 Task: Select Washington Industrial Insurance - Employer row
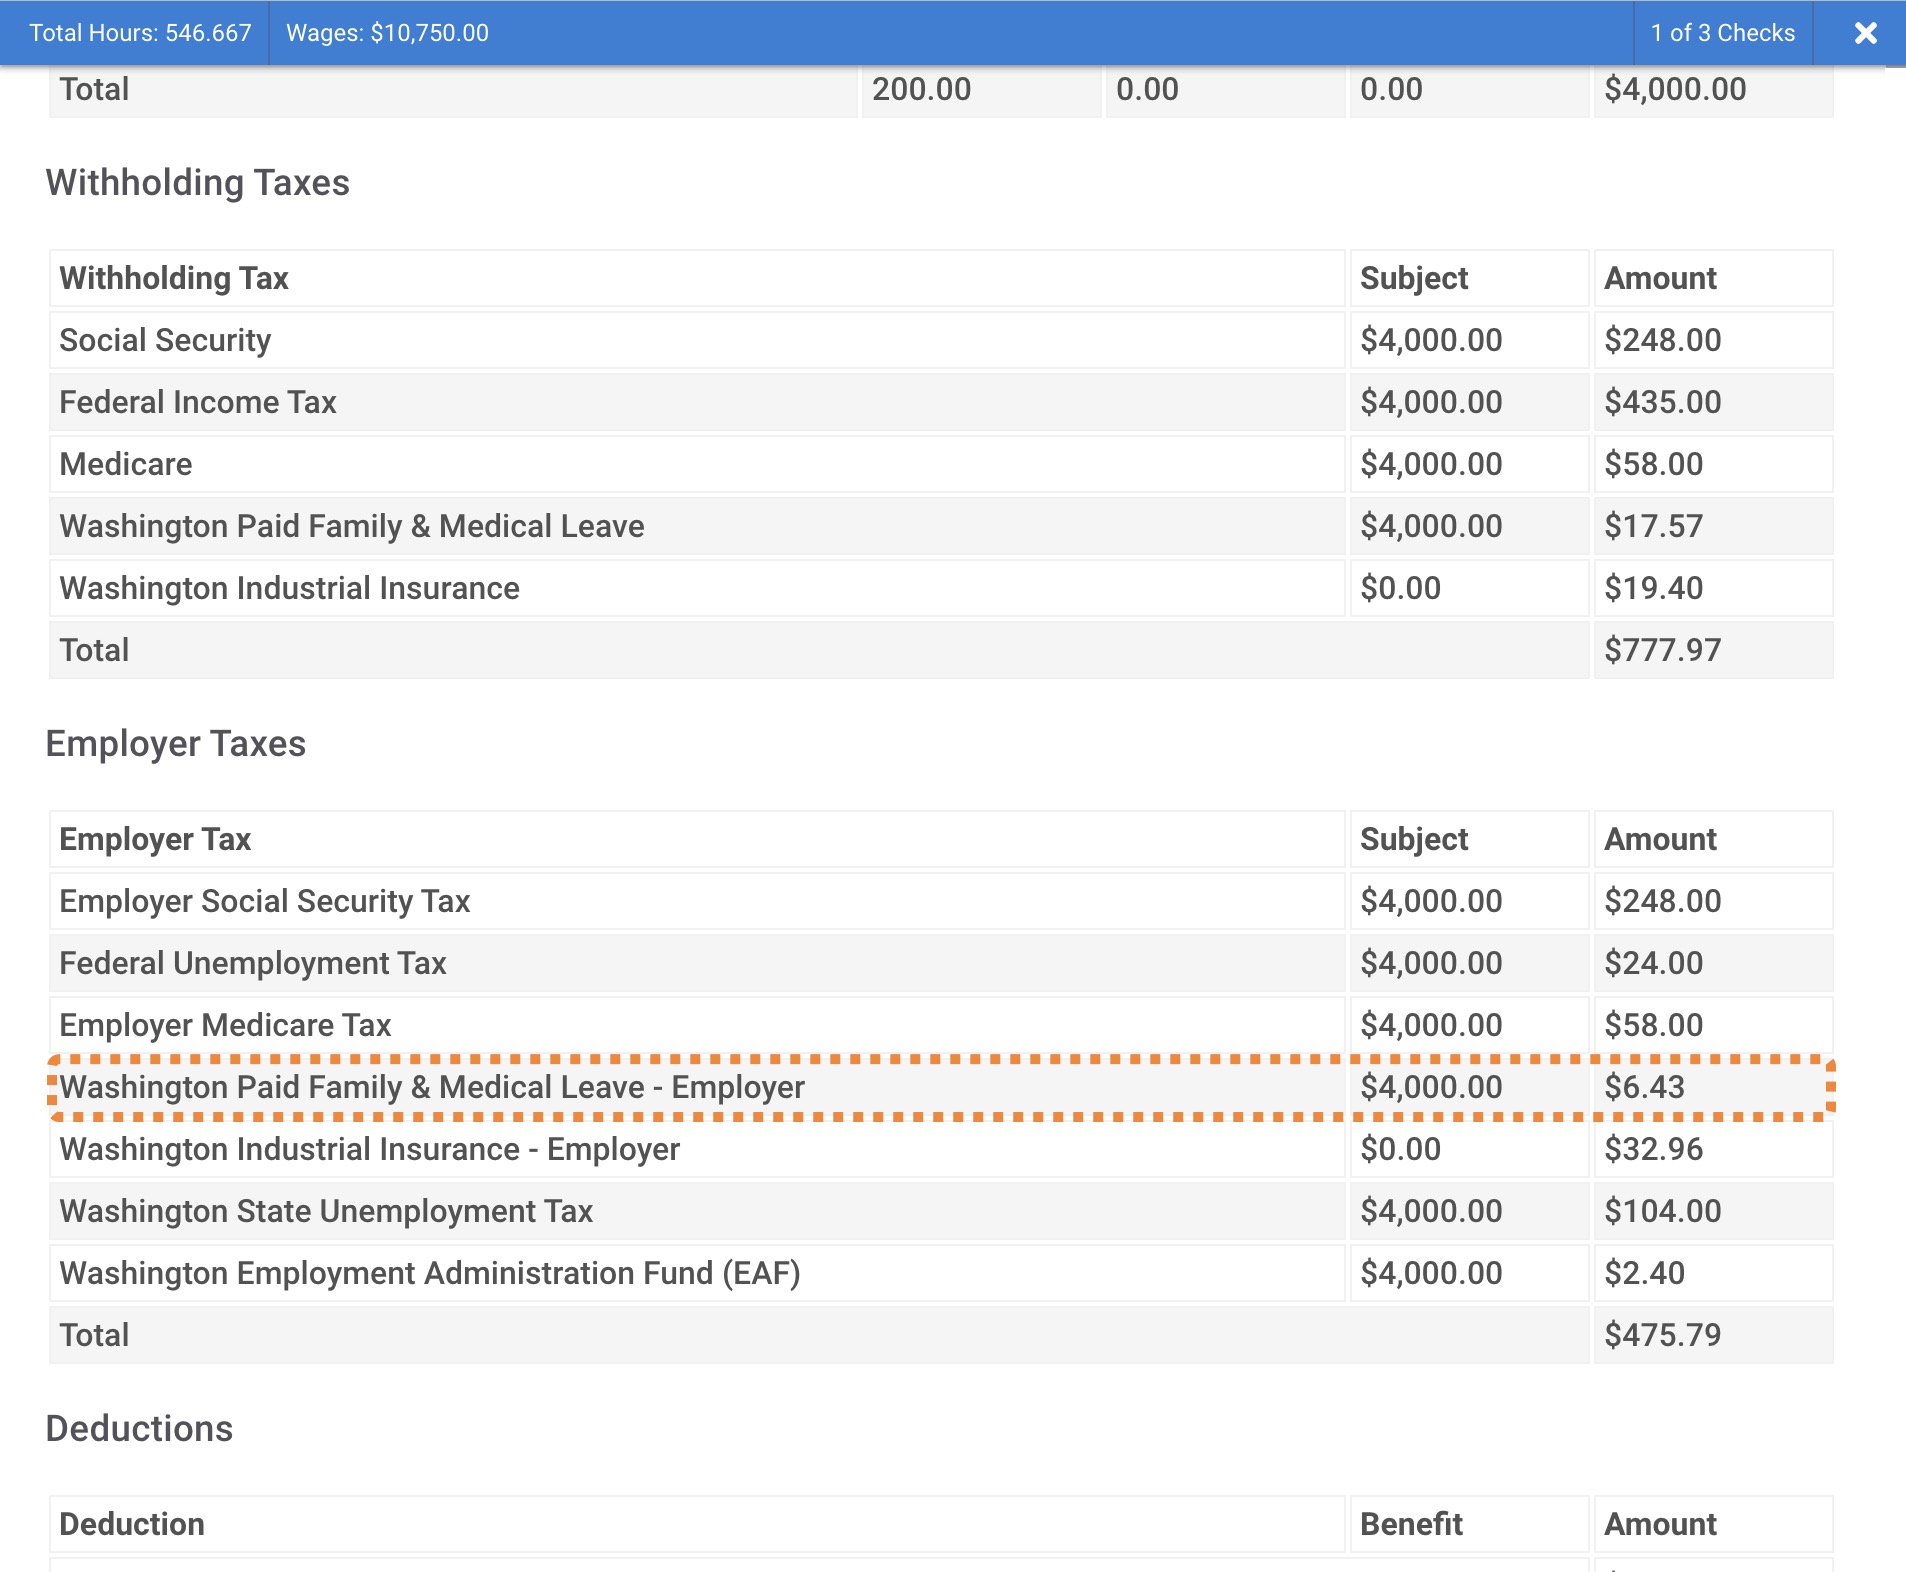click(x=369, y=1149)
